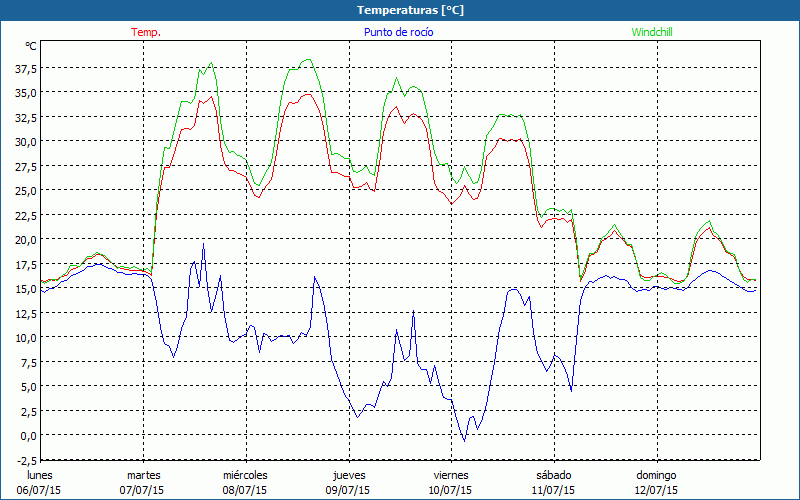Click the -2,5 y-axis value

[25, 460]
